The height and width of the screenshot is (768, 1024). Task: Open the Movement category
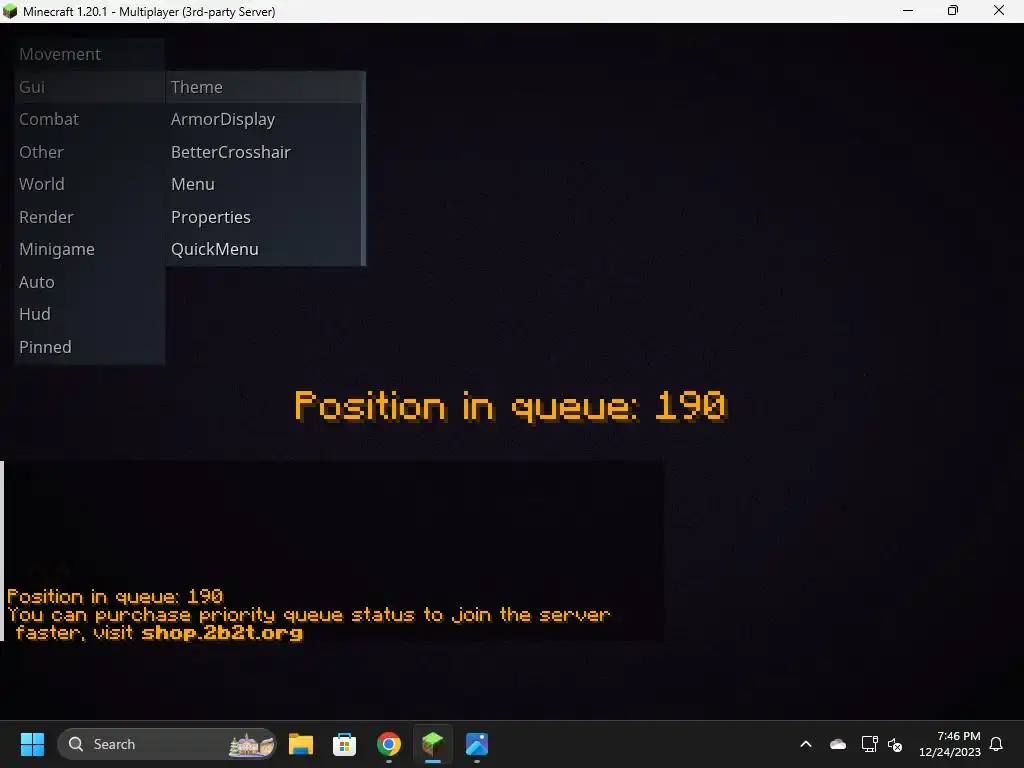click(89, 54)
